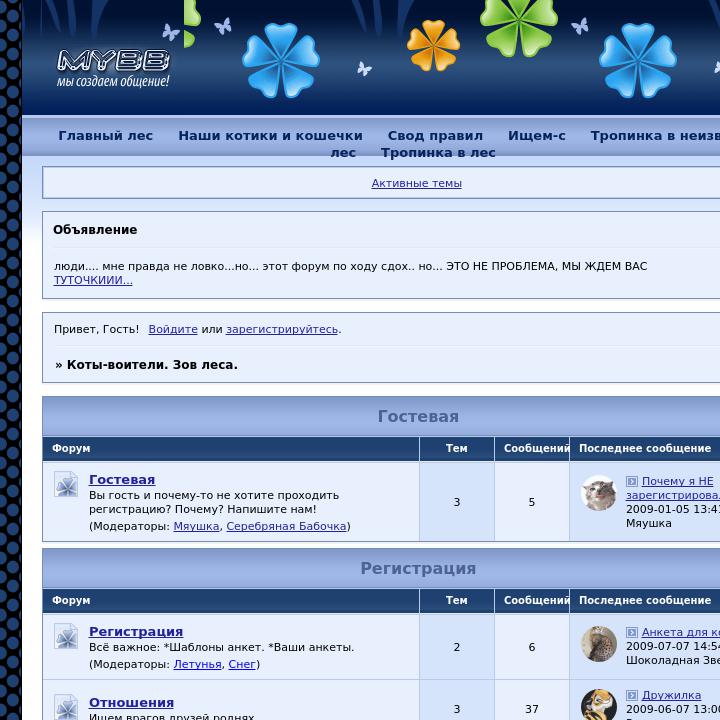This screenshot has width=720, height=720.
Task: Click the Гостевая forum status icon
Action: [x=66, y=485]
